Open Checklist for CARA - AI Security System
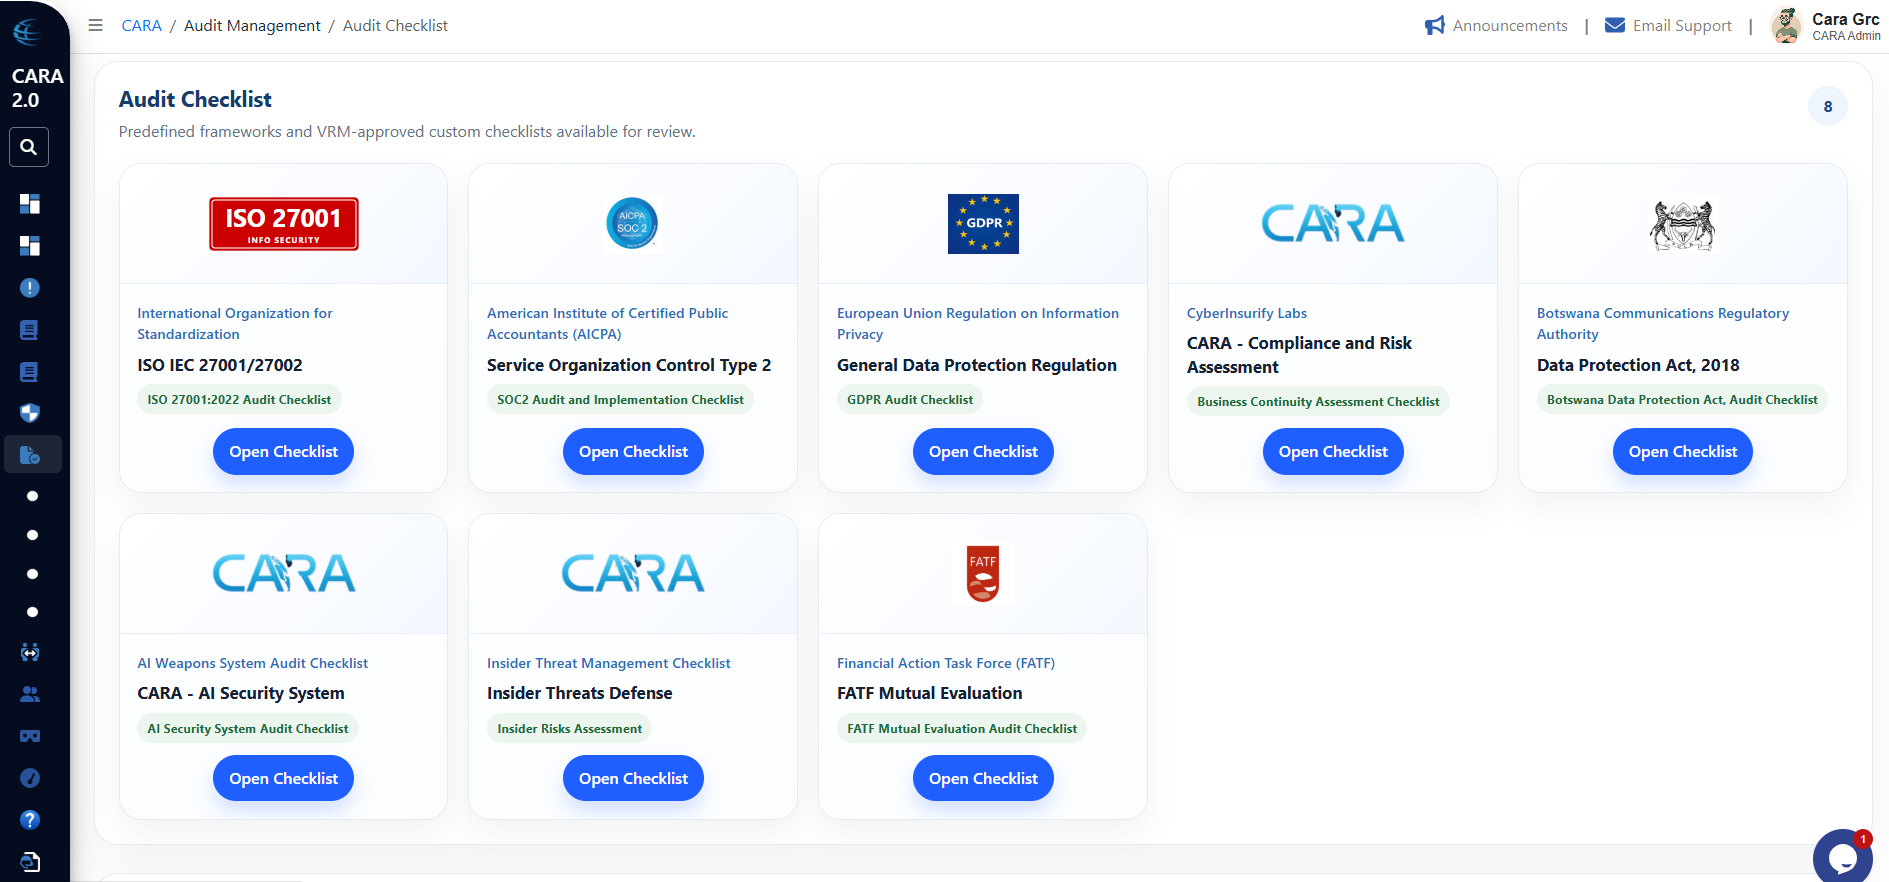Image resolution: width=1889 pixels, height=882 pixels. [x=283, y=778]
